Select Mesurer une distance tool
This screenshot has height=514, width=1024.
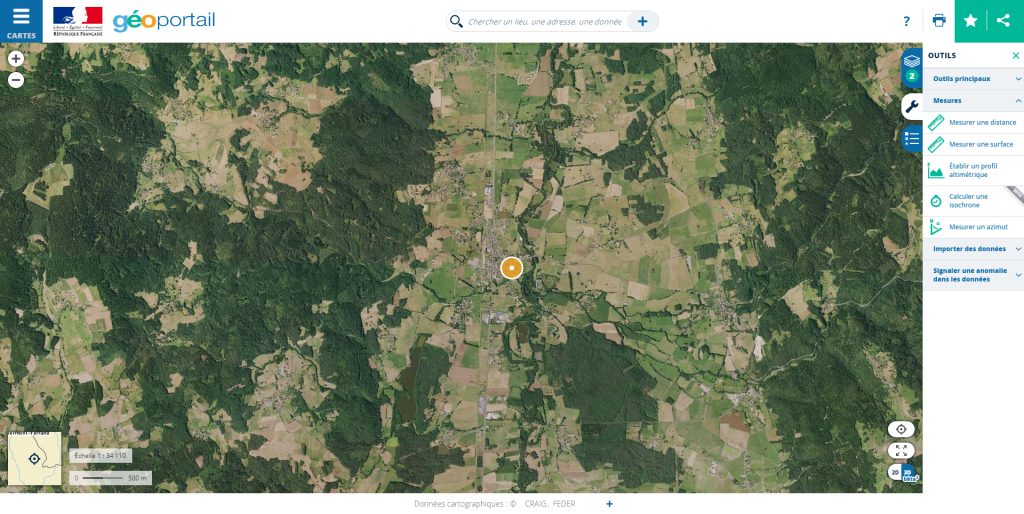(x=973, y=122)
